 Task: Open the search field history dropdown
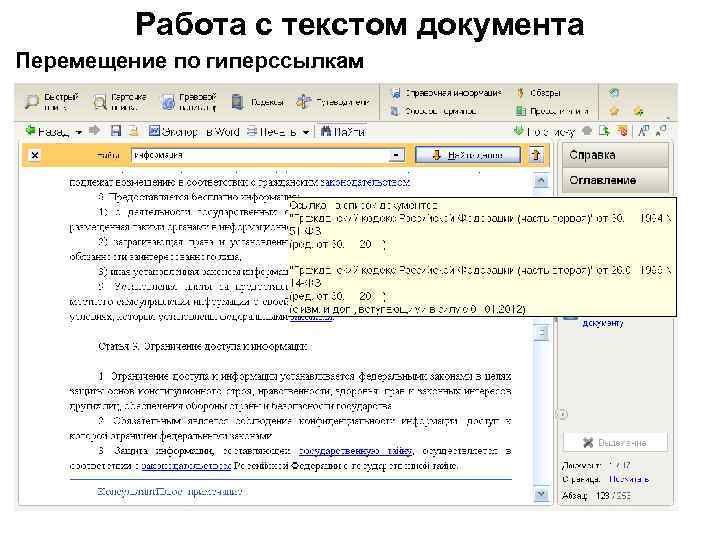click(x=396, y=155)
